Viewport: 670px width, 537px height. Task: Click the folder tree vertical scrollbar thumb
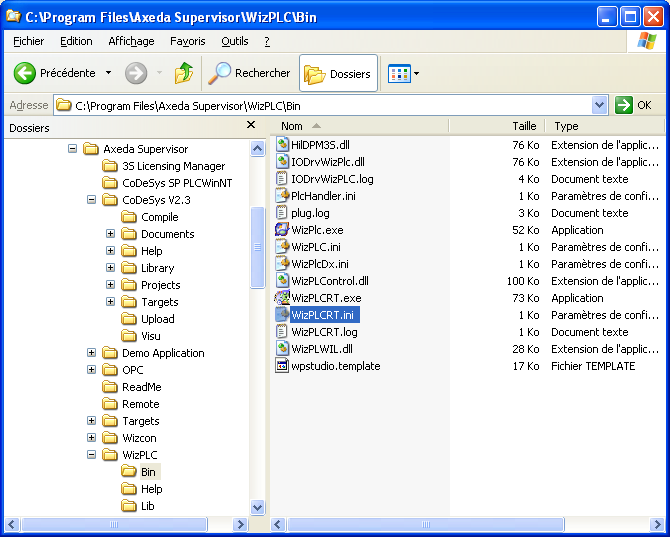[x=257, y=247]
